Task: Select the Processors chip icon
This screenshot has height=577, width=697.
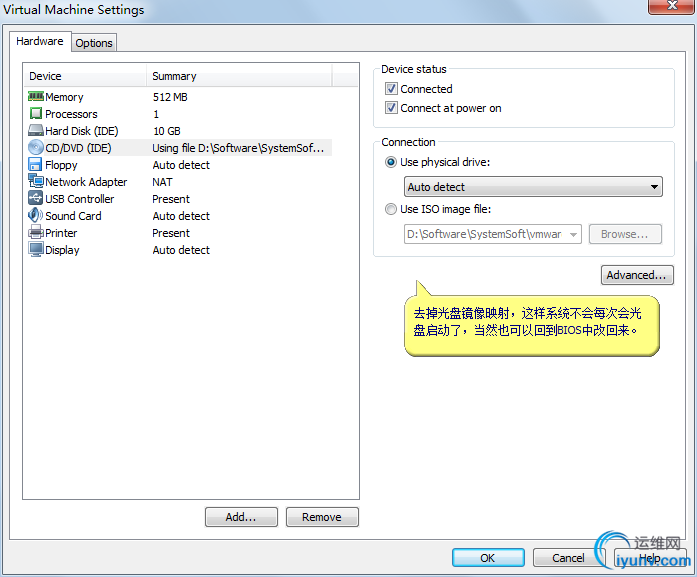Action: coord(36,114)
